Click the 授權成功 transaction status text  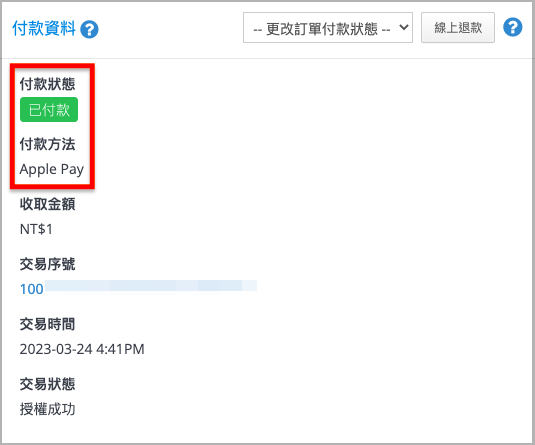coord(47,409)
